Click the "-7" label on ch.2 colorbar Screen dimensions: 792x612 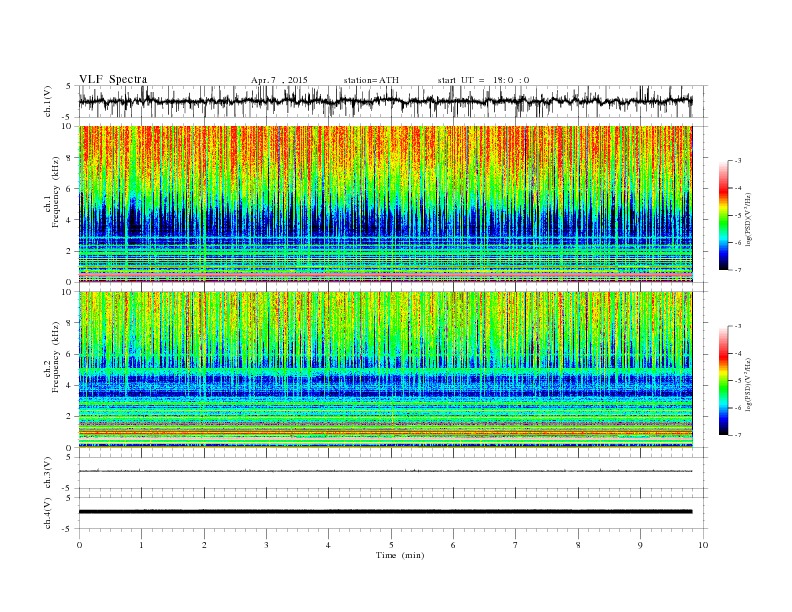738,435
